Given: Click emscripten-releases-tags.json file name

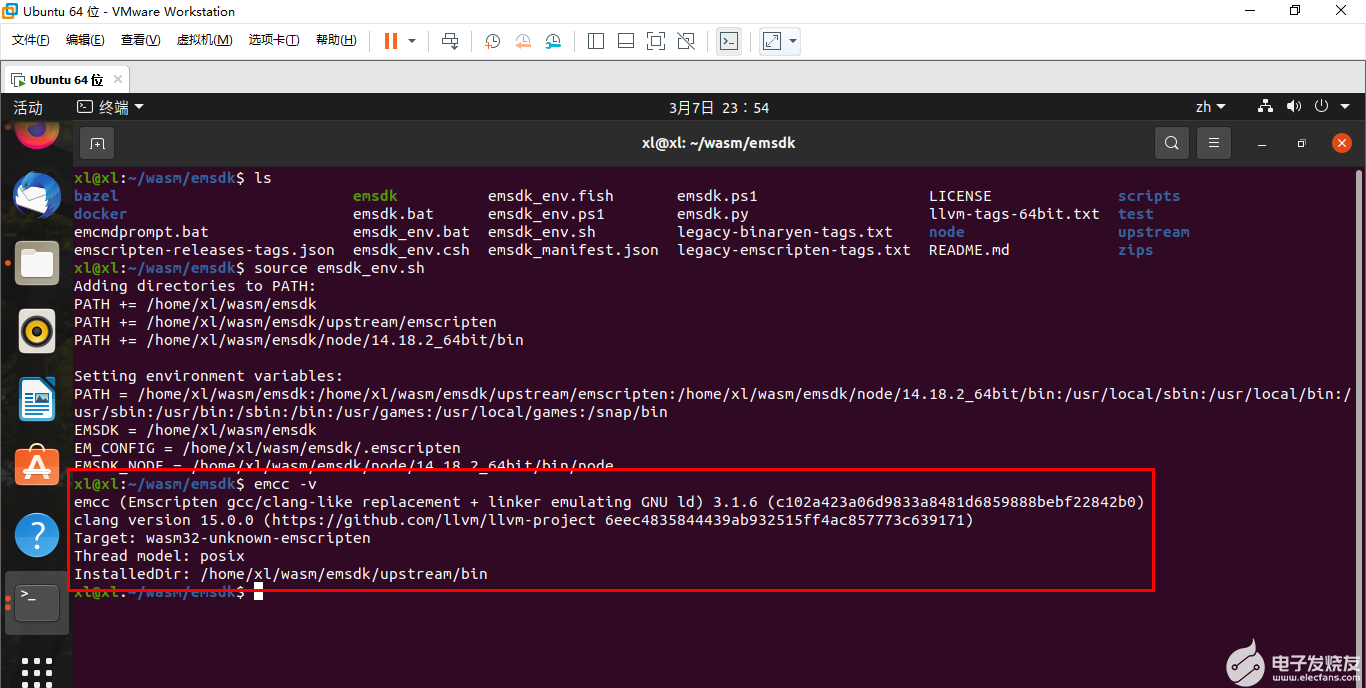Looking at the screenshot, I should (204, 250).
